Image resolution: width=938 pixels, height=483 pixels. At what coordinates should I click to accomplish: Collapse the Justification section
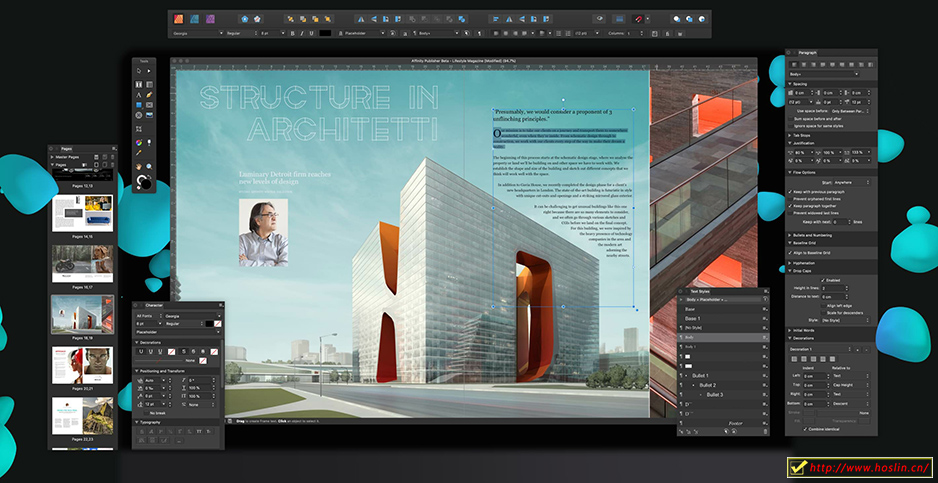pyautogui.click(x=789, y=143)
